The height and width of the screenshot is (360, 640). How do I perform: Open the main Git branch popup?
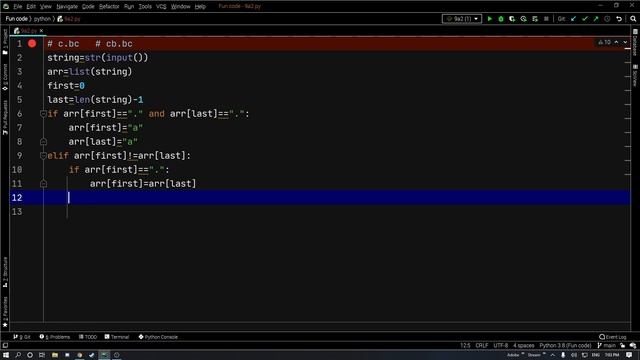click(607, 346)
